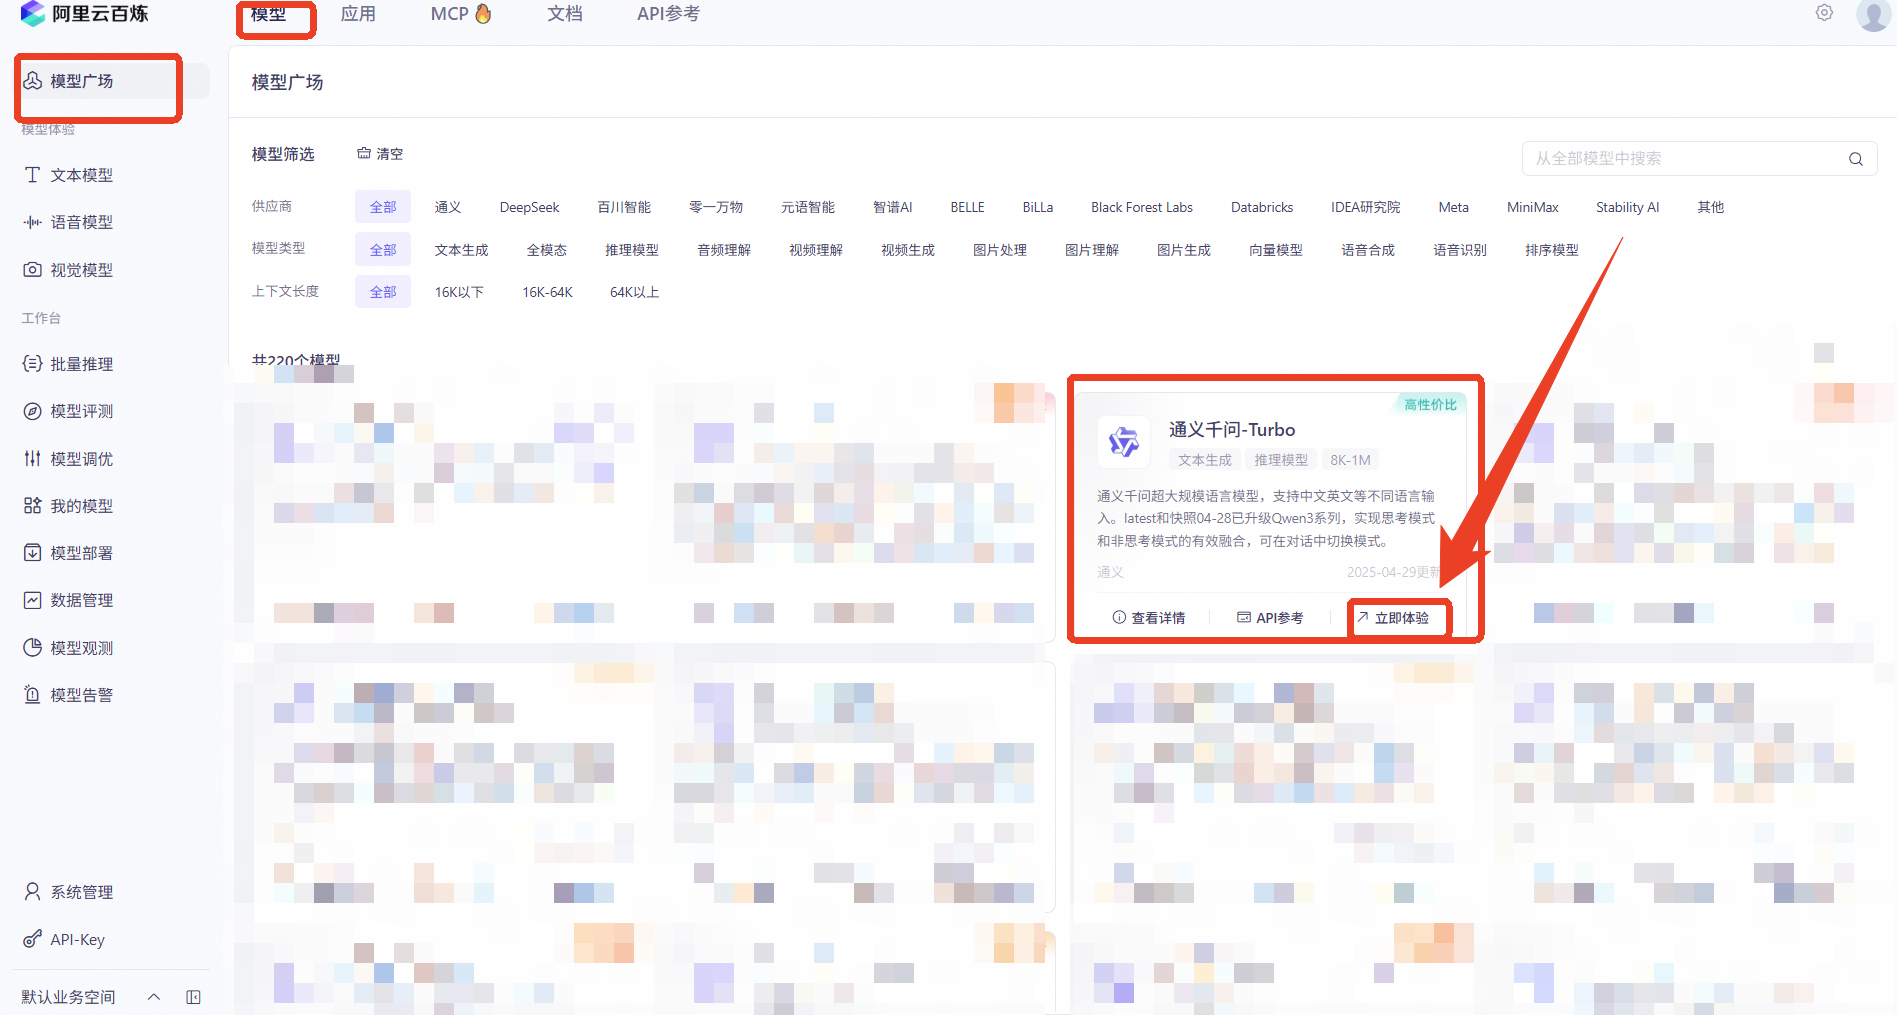Screen dimensions: 1897x1015
Task: Filter model type by 视频生成
Action: (x=908, y=250)
